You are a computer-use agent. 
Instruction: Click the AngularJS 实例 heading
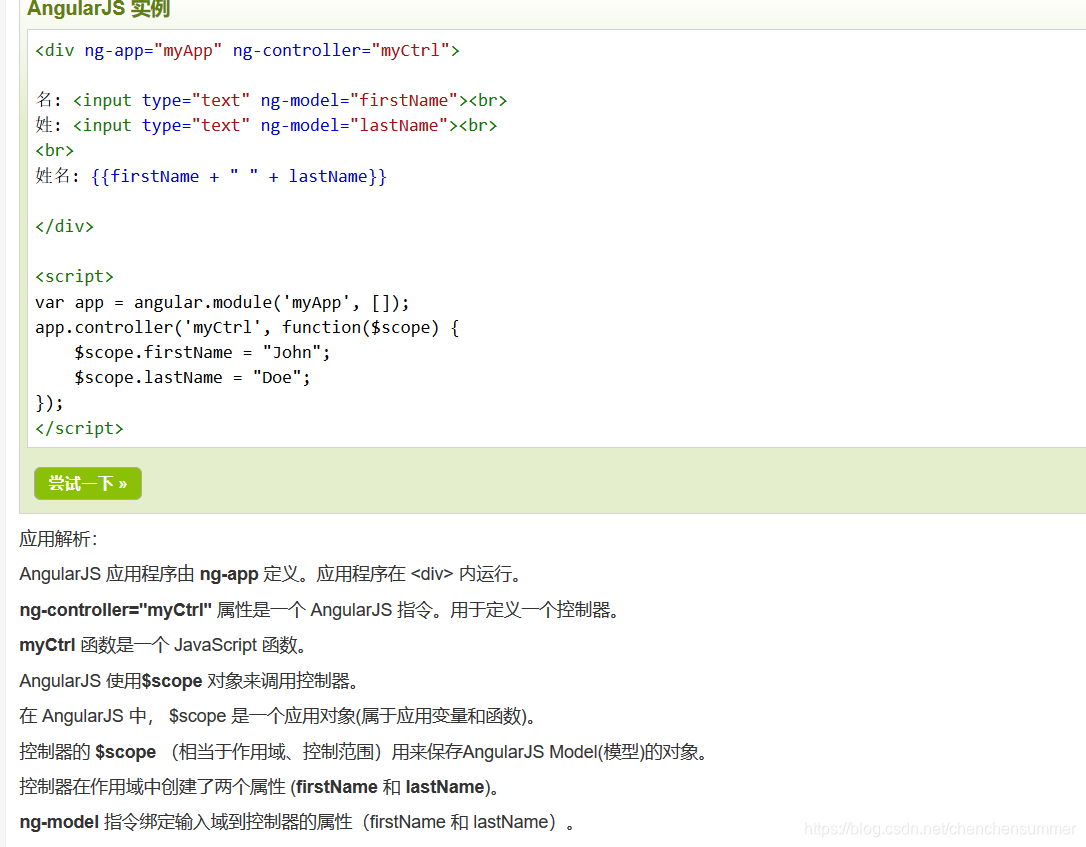[98, 9]
